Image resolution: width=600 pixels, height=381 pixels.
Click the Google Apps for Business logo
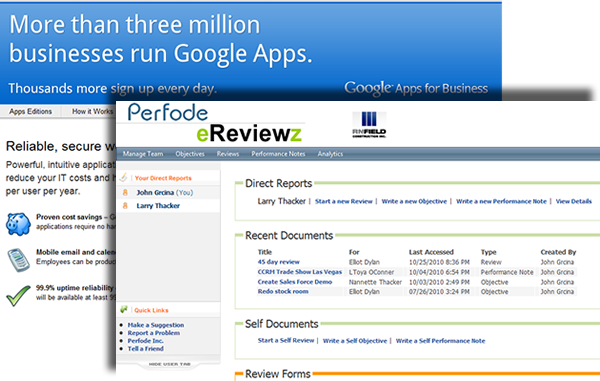(x=416, y=88)
